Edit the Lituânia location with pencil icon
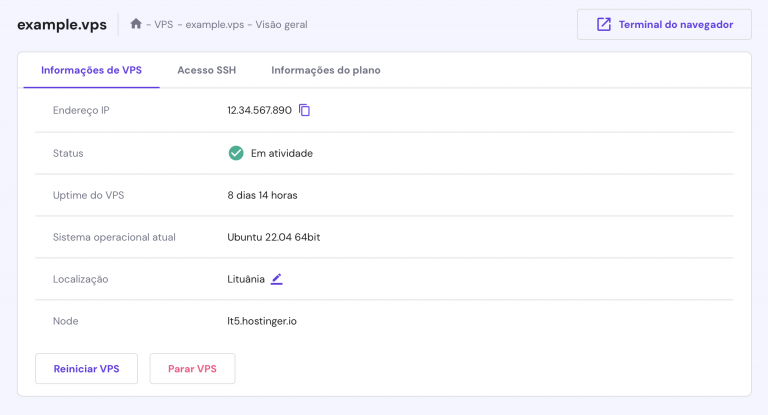The width and height of the screenshot is (768, 415). coord(277,279)
